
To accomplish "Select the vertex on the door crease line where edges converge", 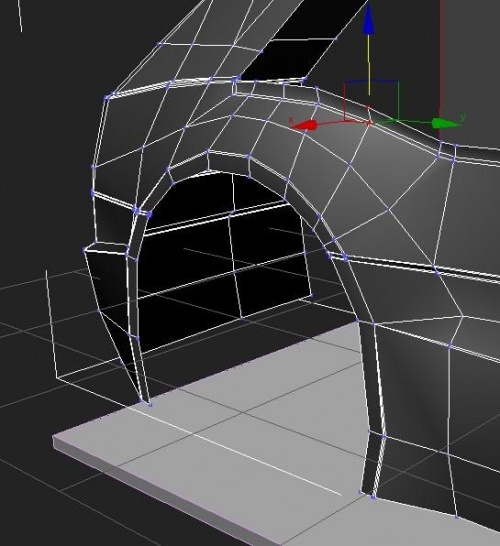I will click(x=435, y=267).
